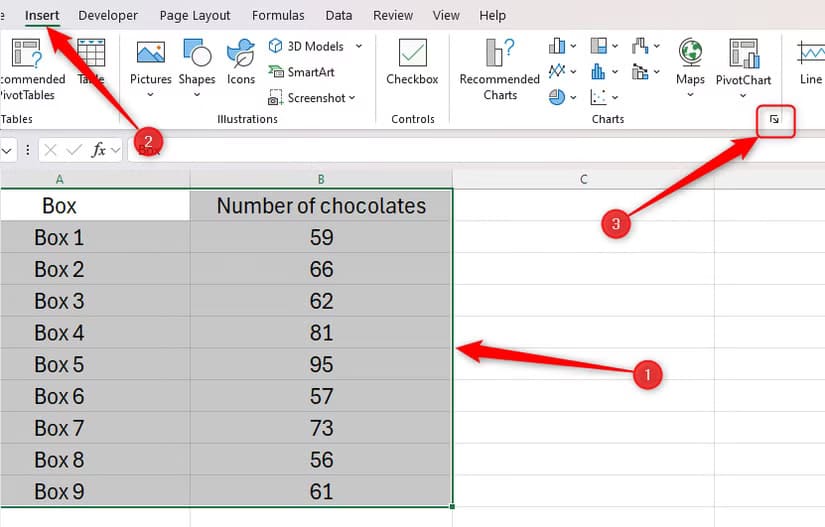This screenshot has height=527, width=825.
Task: Expand the column chart dropdown arrow
Action: click(x=573, y=46)
